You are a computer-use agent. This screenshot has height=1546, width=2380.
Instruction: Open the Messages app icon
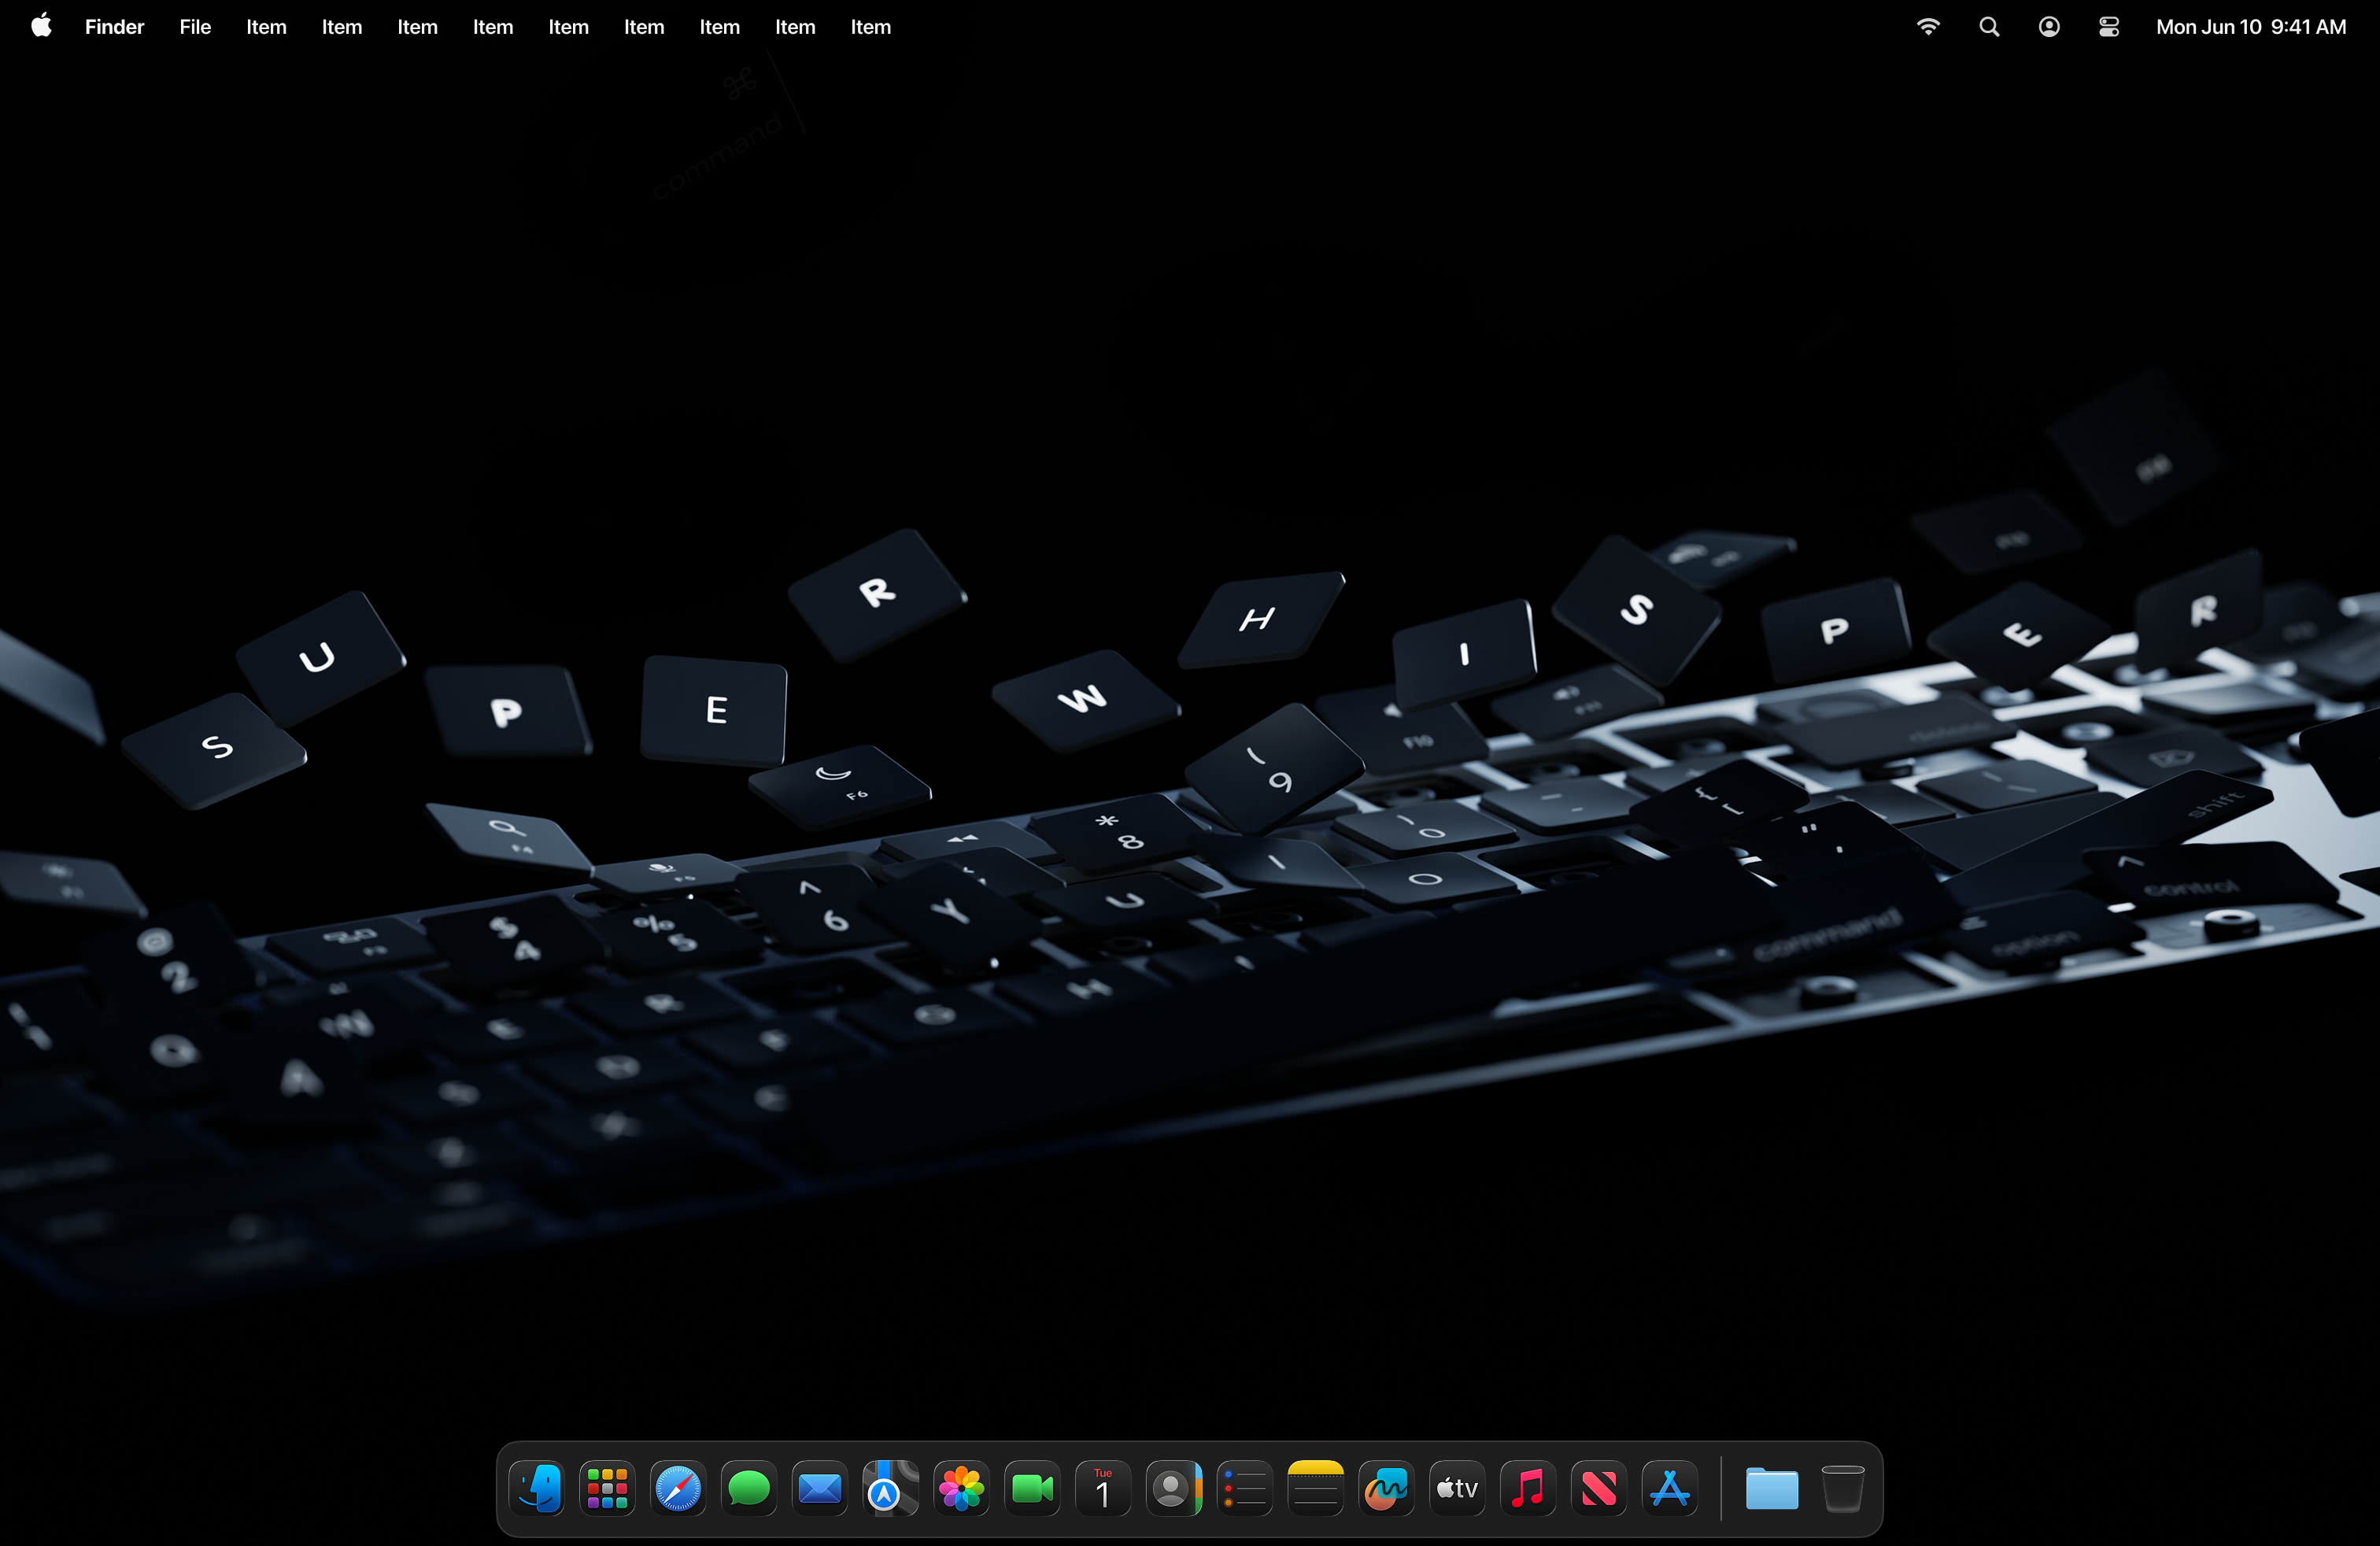click(749, 1489)
